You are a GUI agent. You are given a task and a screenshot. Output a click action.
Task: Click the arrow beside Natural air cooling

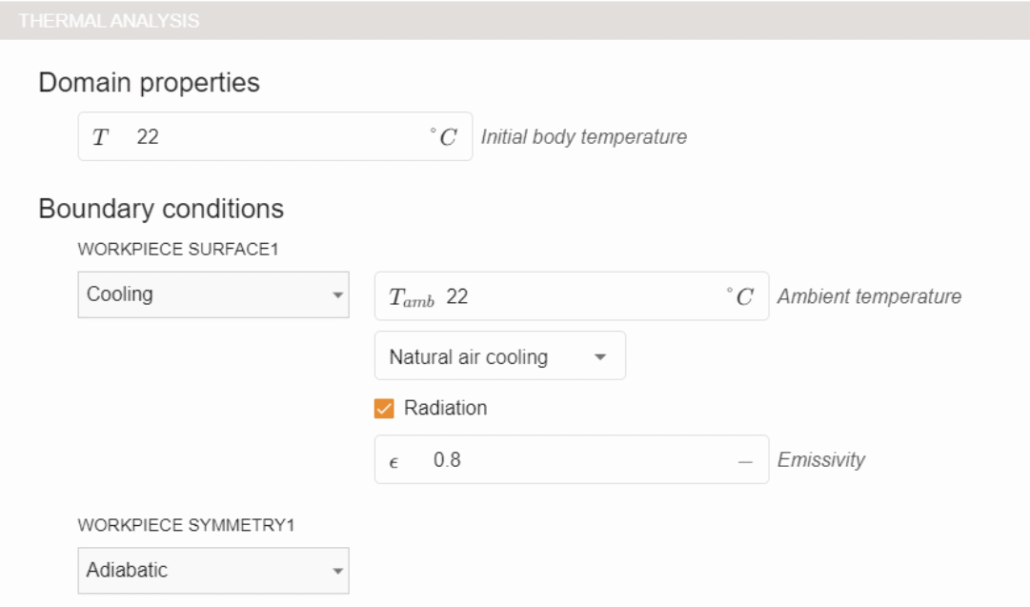(x=600, y=357)
